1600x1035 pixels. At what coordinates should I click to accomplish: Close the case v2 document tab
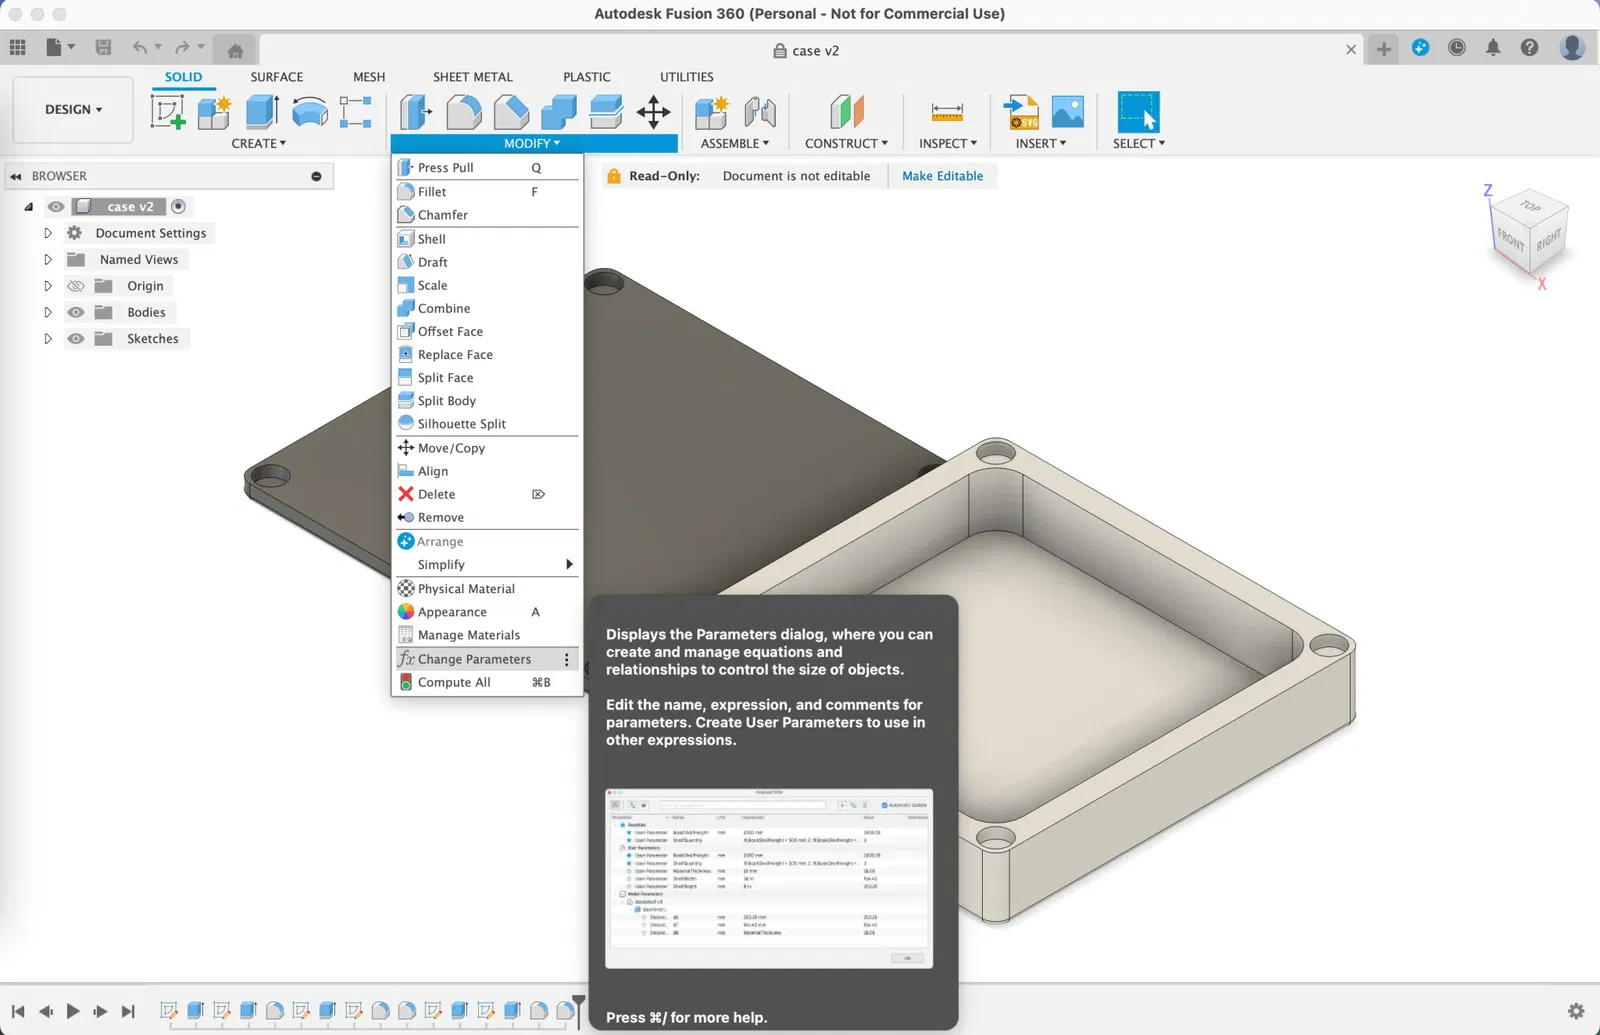click(x=1351, y=50)
